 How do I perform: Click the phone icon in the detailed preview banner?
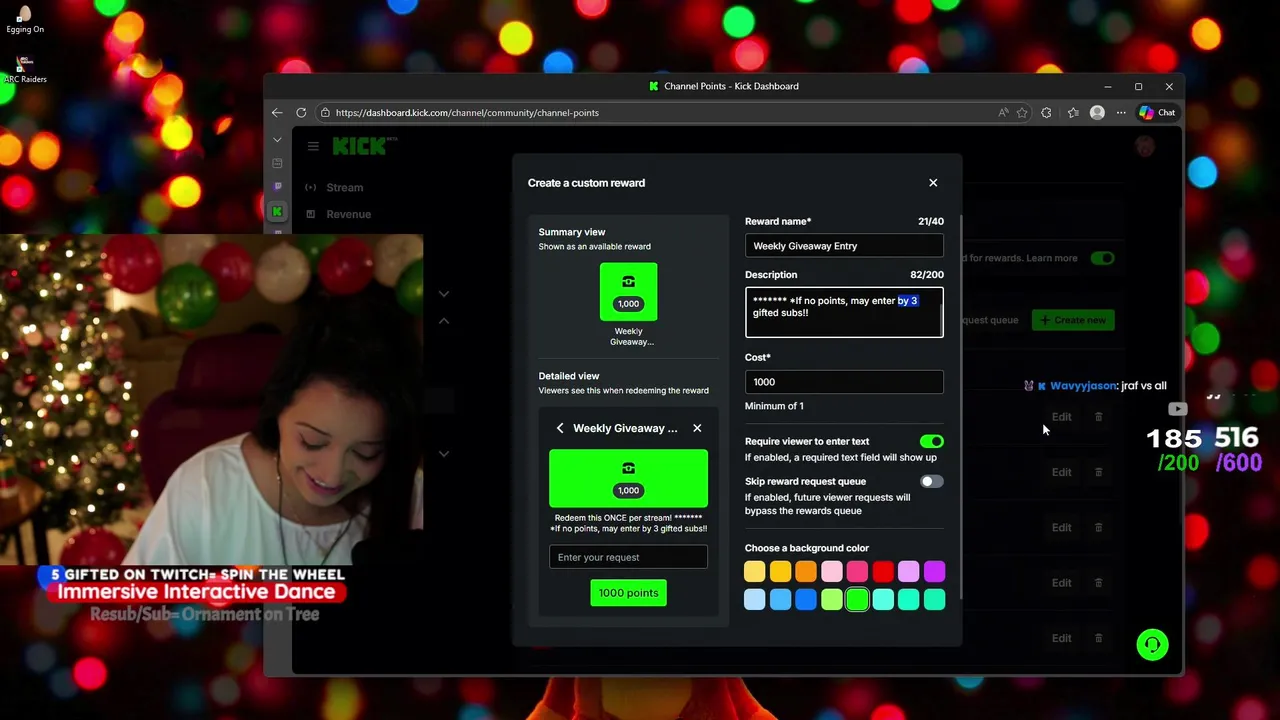(x=628, y=468)
